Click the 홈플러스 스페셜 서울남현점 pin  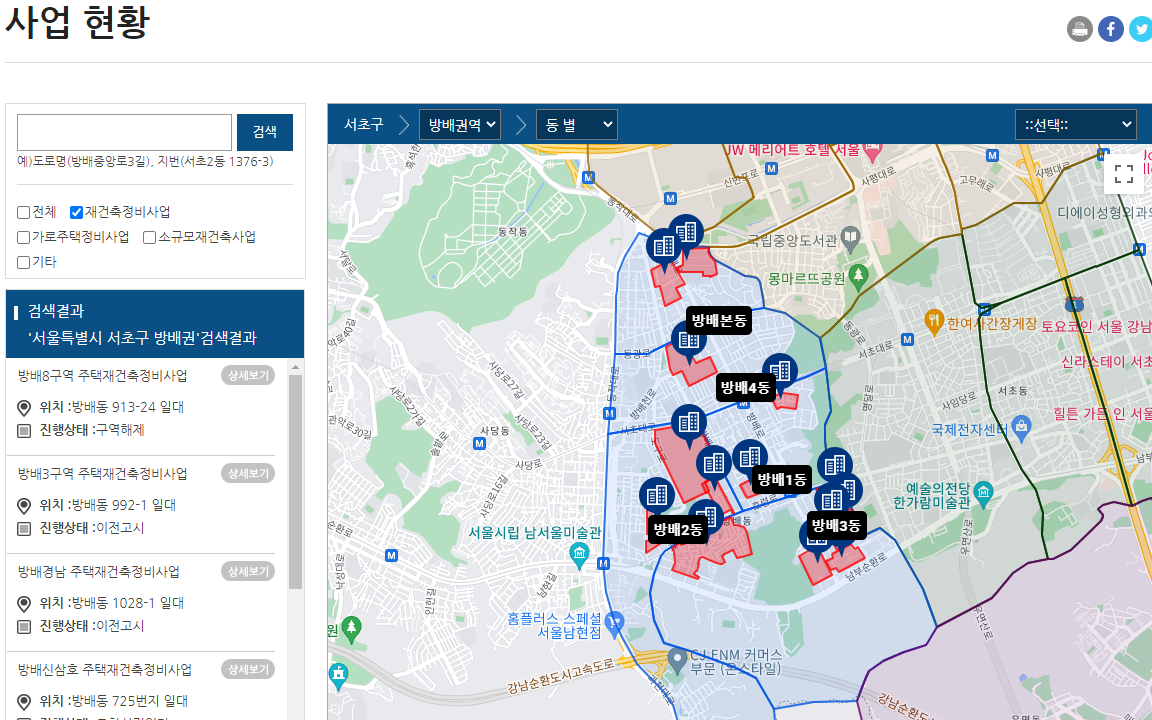coord(614,622)
